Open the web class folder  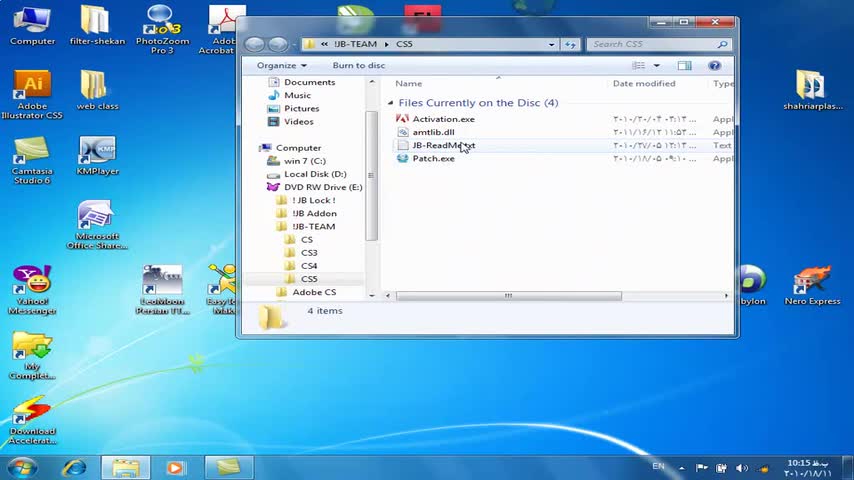97,90
